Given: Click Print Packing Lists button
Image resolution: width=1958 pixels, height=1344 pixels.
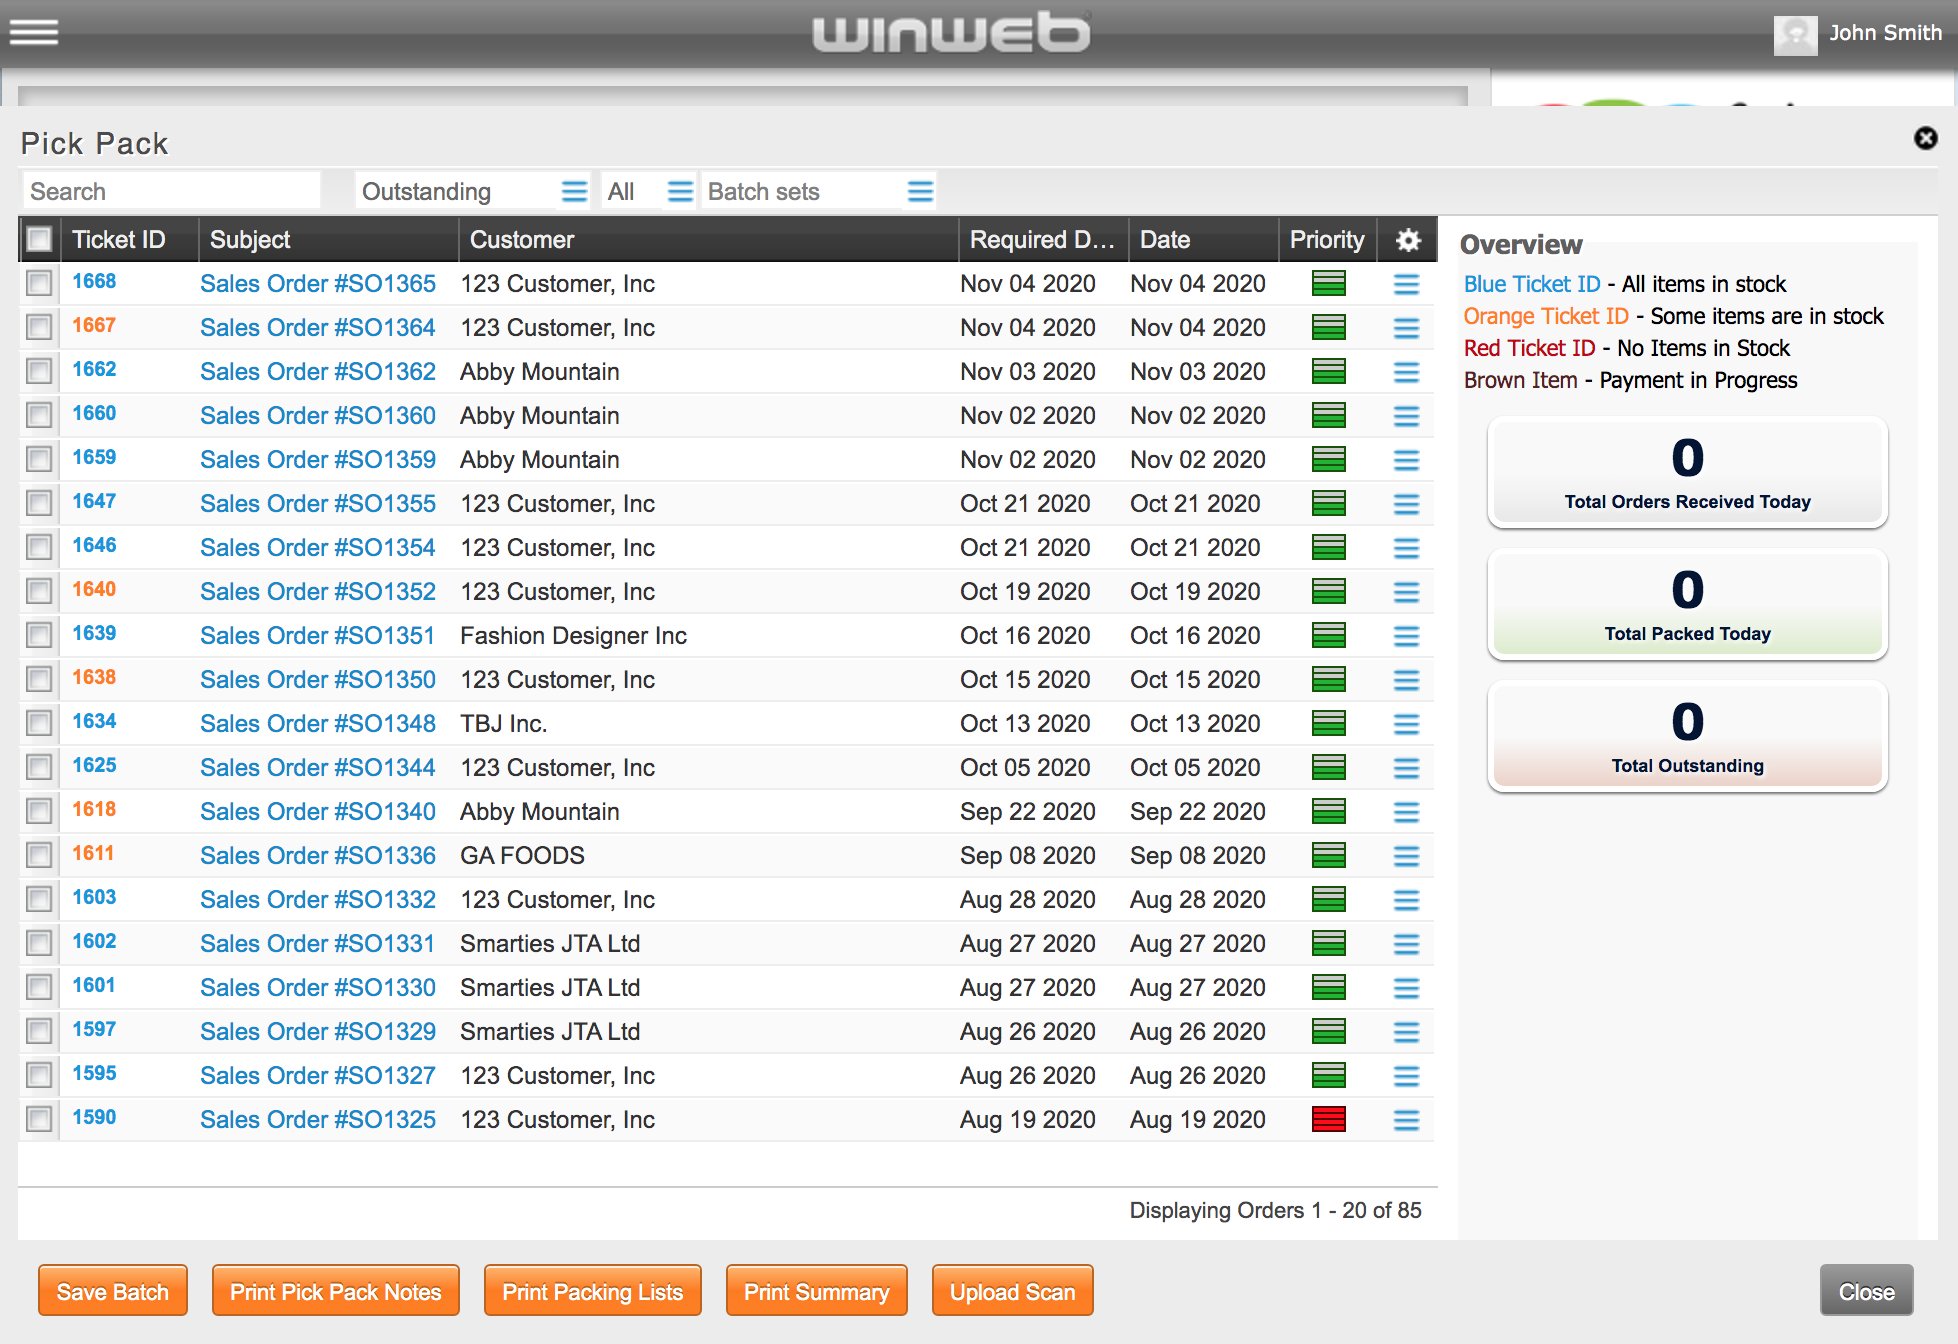Looking at the screenshot, I should [x=592, y=1291].
